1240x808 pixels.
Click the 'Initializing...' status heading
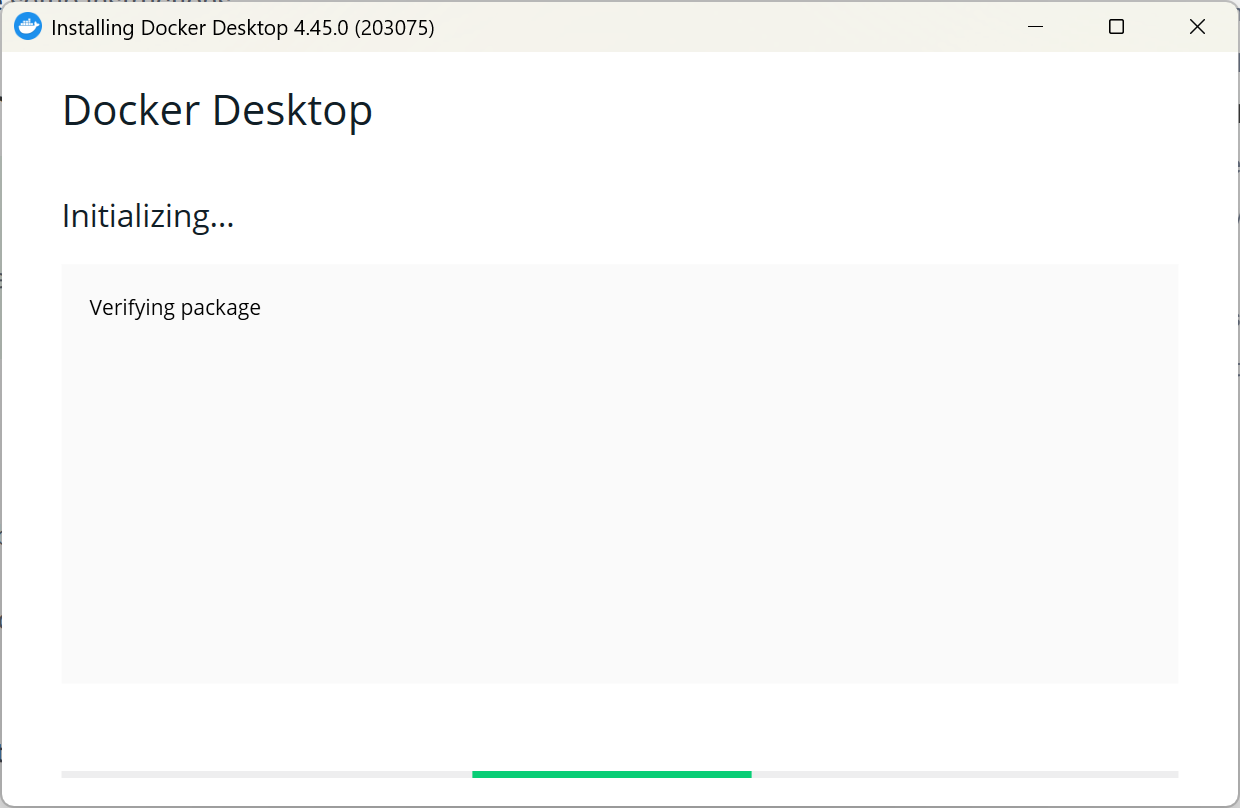pos(148,216)
